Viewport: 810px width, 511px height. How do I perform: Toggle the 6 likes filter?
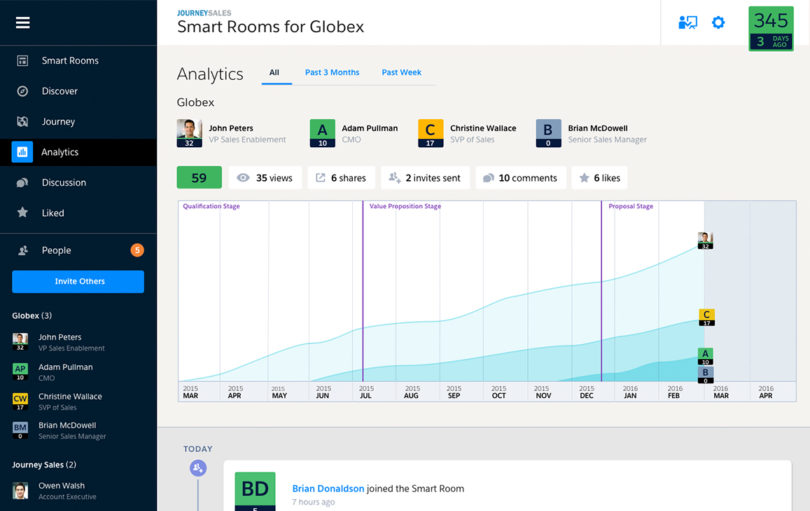click(599, 178)
